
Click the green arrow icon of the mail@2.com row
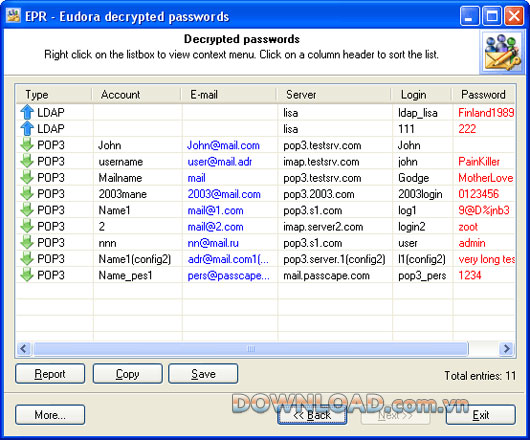27,226
